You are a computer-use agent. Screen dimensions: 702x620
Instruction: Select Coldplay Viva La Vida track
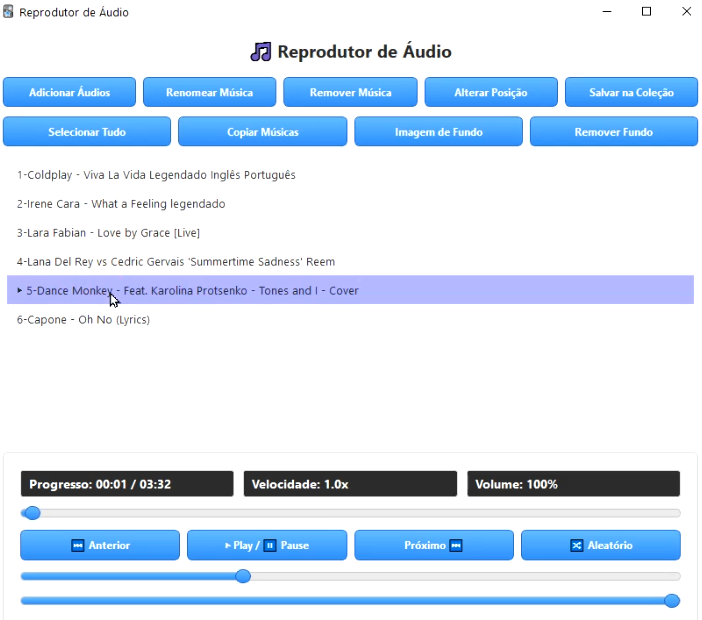click(156, 175)
